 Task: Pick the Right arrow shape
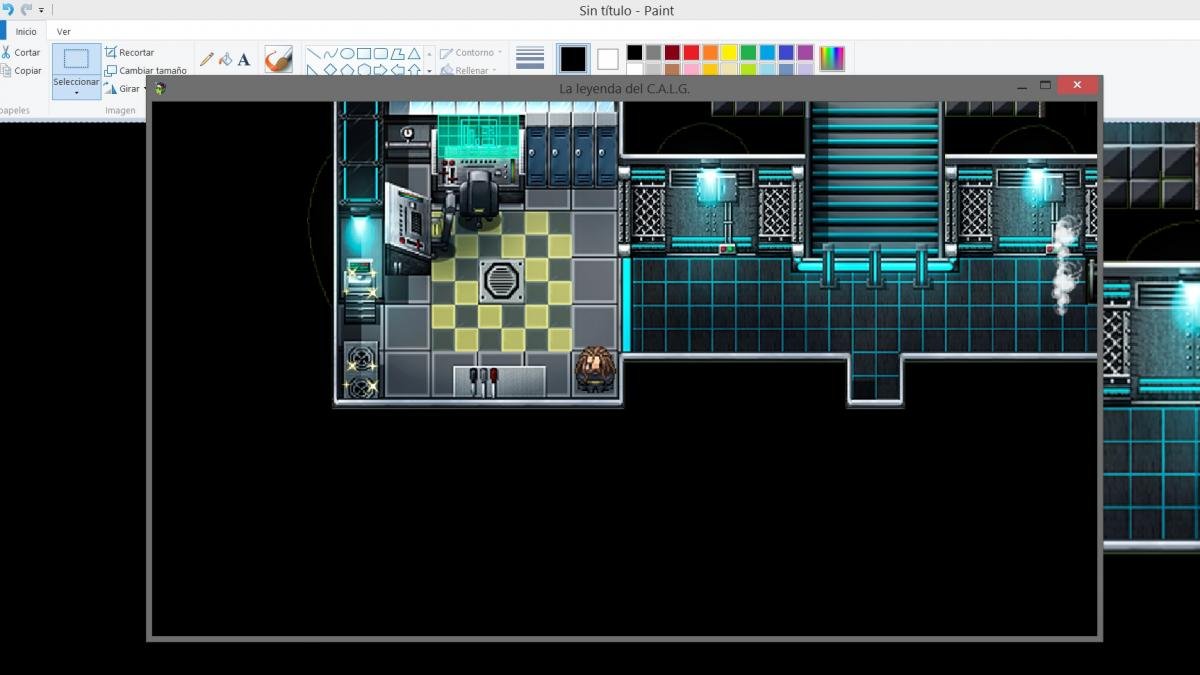point(381,70)
